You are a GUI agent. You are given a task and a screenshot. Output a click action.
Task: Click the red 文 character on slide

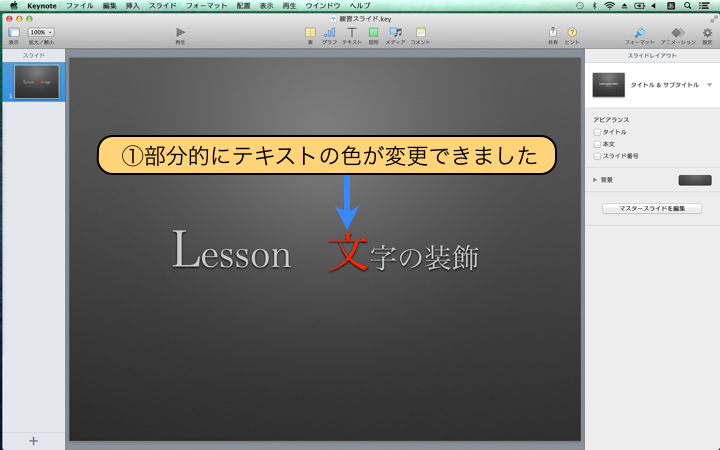click(x=348, y=253)
